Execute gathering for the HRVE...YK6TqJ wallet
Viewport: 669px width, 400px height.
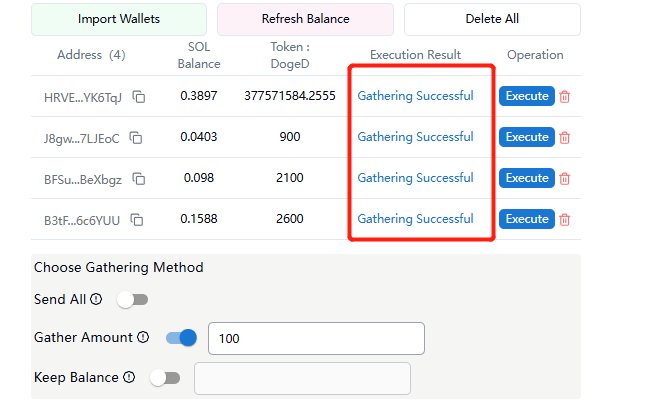pyautogui.click(x=526, y=96)
